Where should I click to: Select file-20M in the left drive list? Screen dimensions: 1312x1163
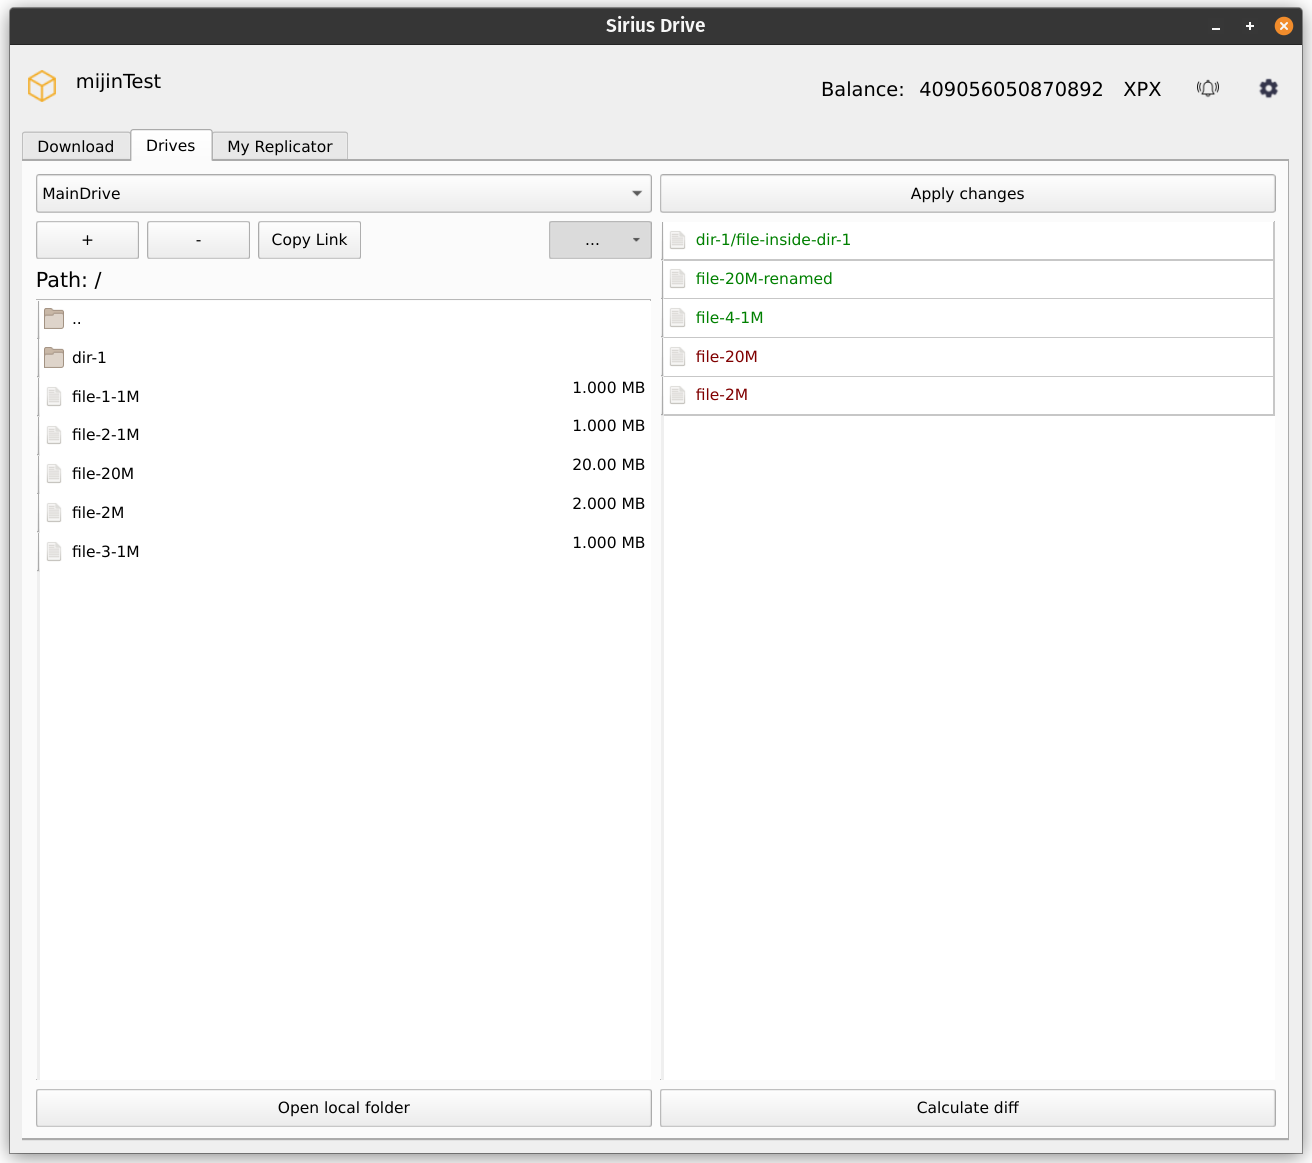pyautogui.click(x=344, y=473)
